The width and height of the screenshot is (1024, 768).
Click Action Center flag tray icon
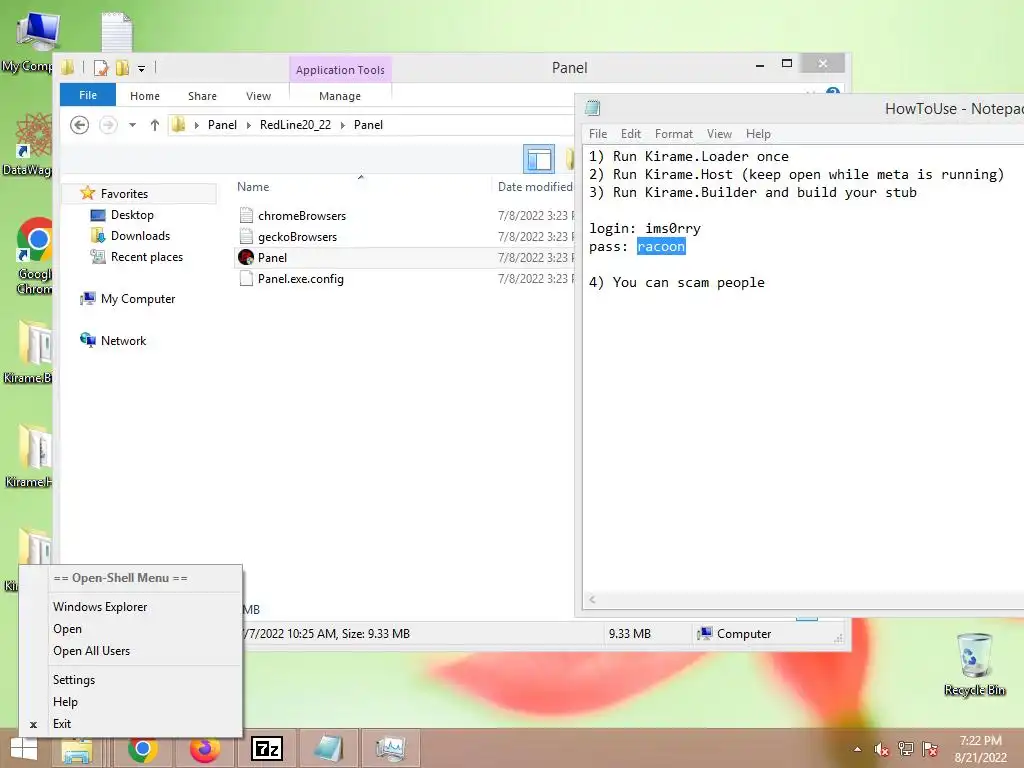(930, 749)
